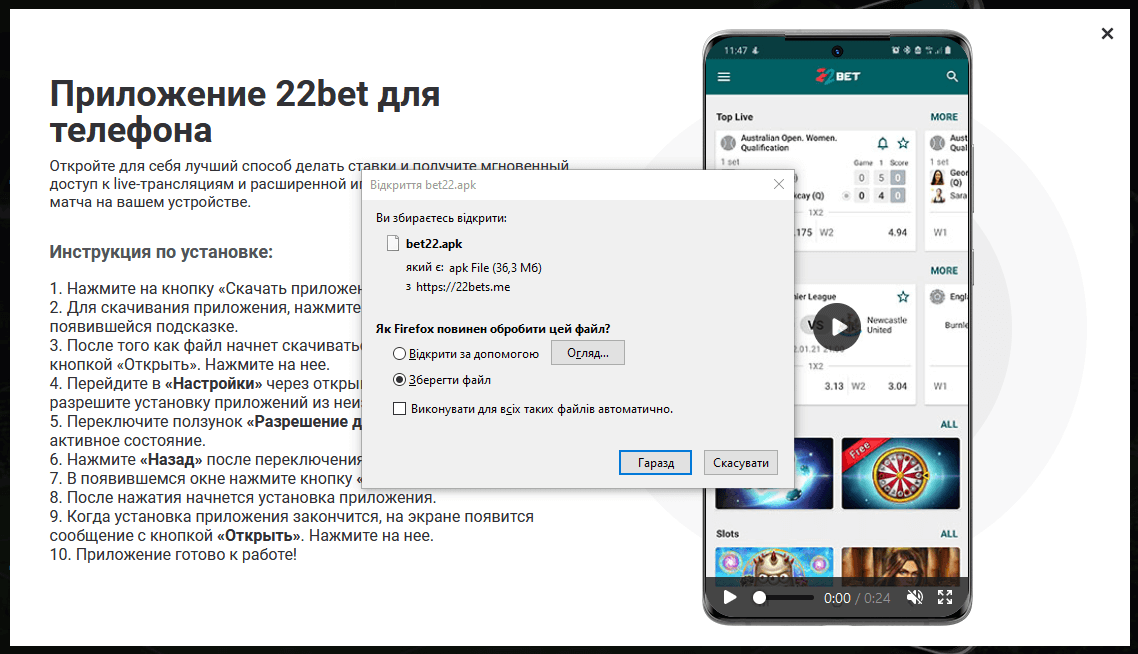
Task: Open the Free wheel game thumbnail
Action: [x=901, y=473]
